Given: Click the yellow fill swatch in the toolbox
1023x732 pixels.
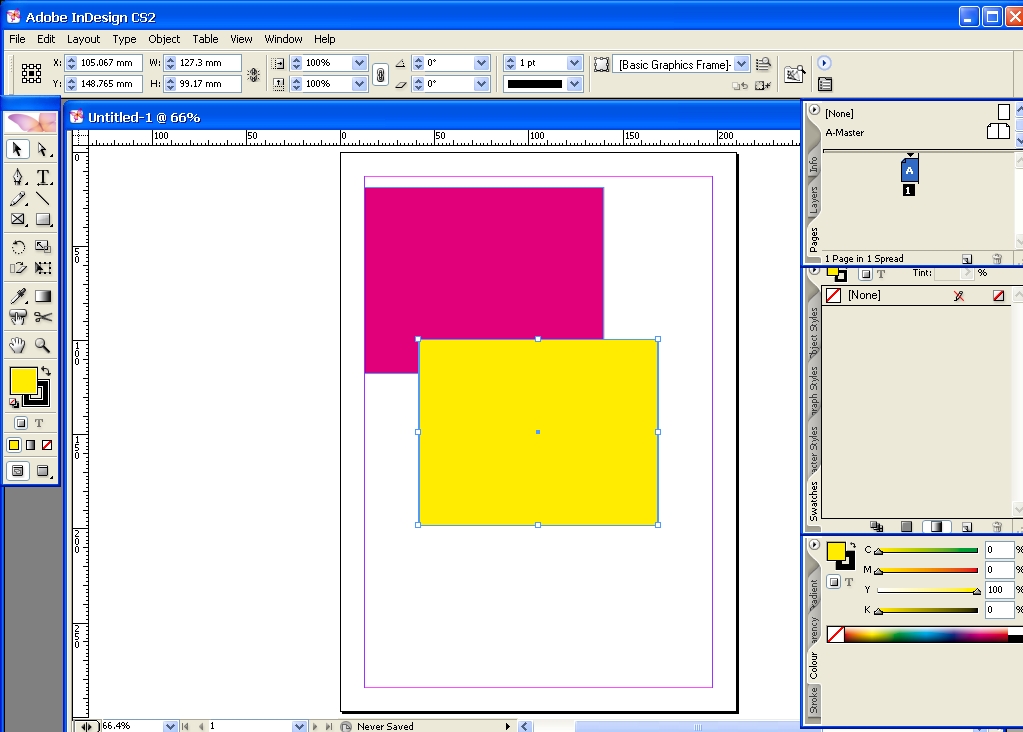Looking at the screenshot, I should coord(23,381).
